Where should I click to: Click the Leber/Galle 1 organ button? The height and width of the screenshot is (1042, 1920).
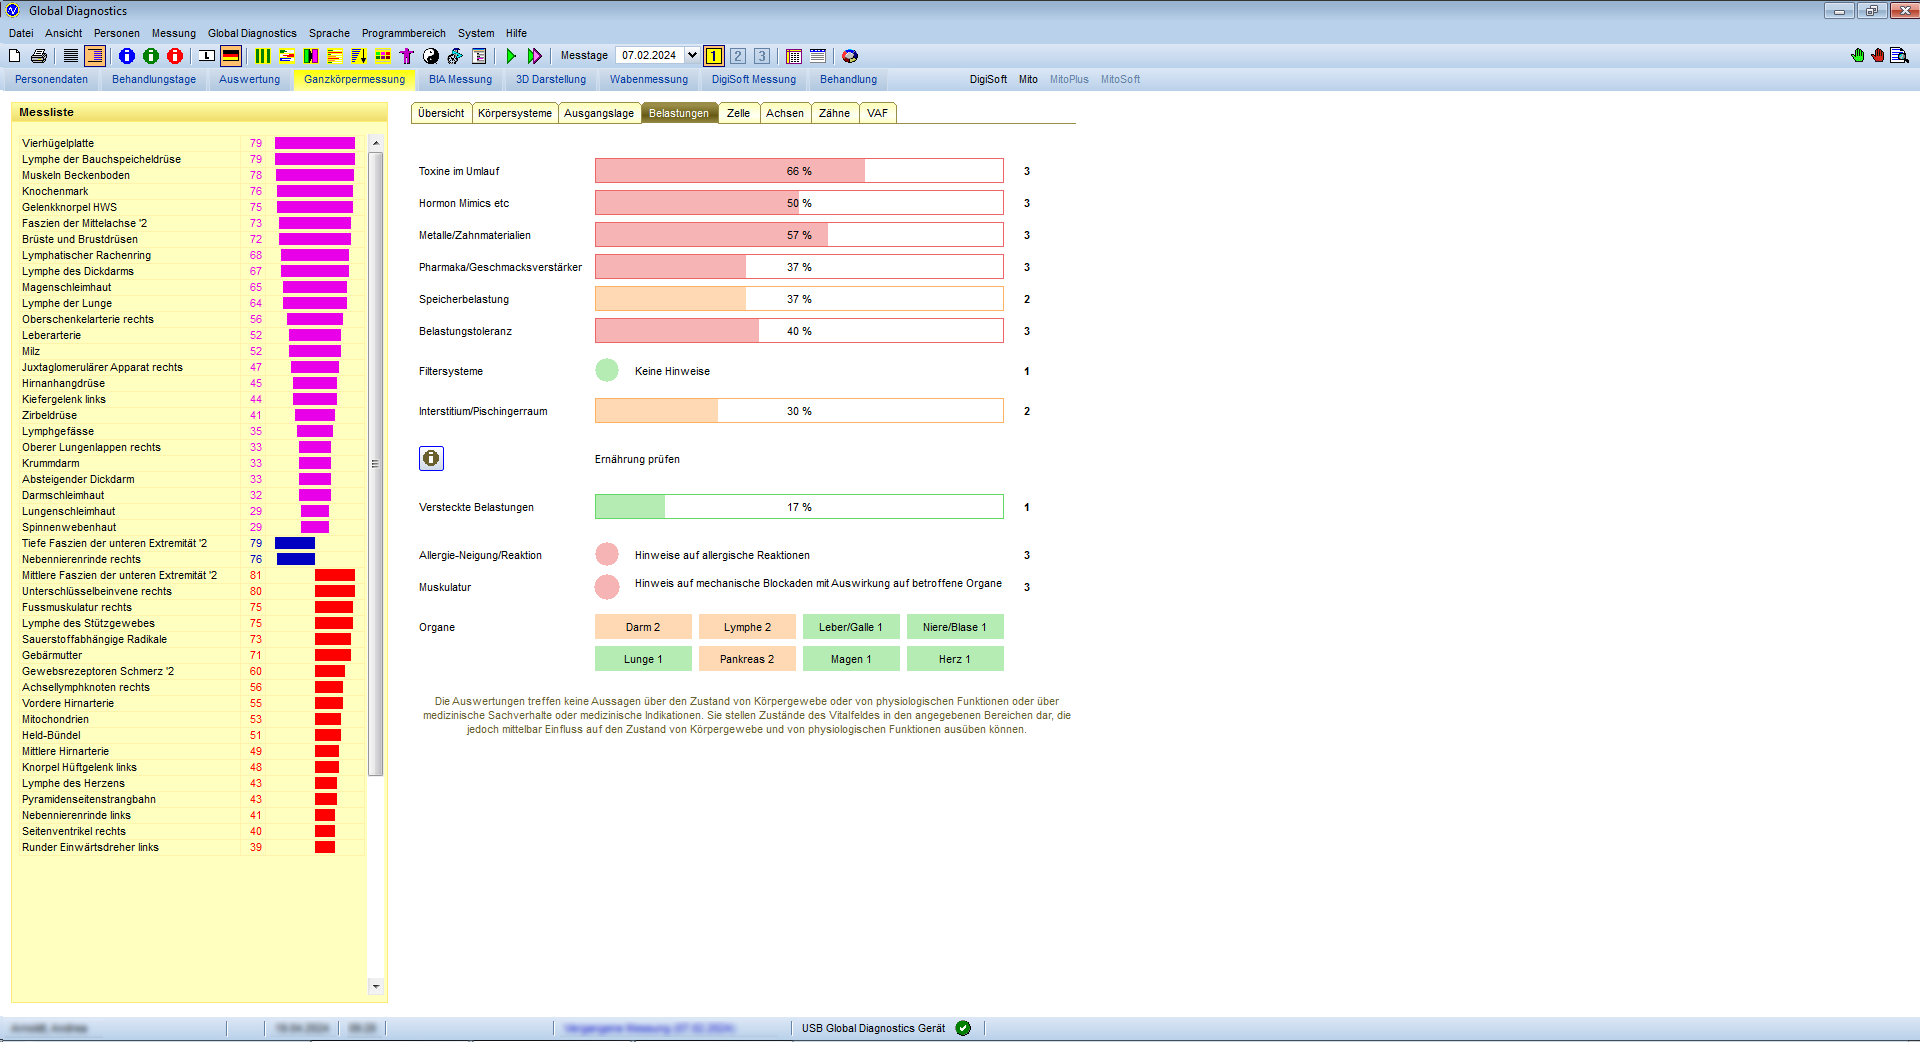851,627
